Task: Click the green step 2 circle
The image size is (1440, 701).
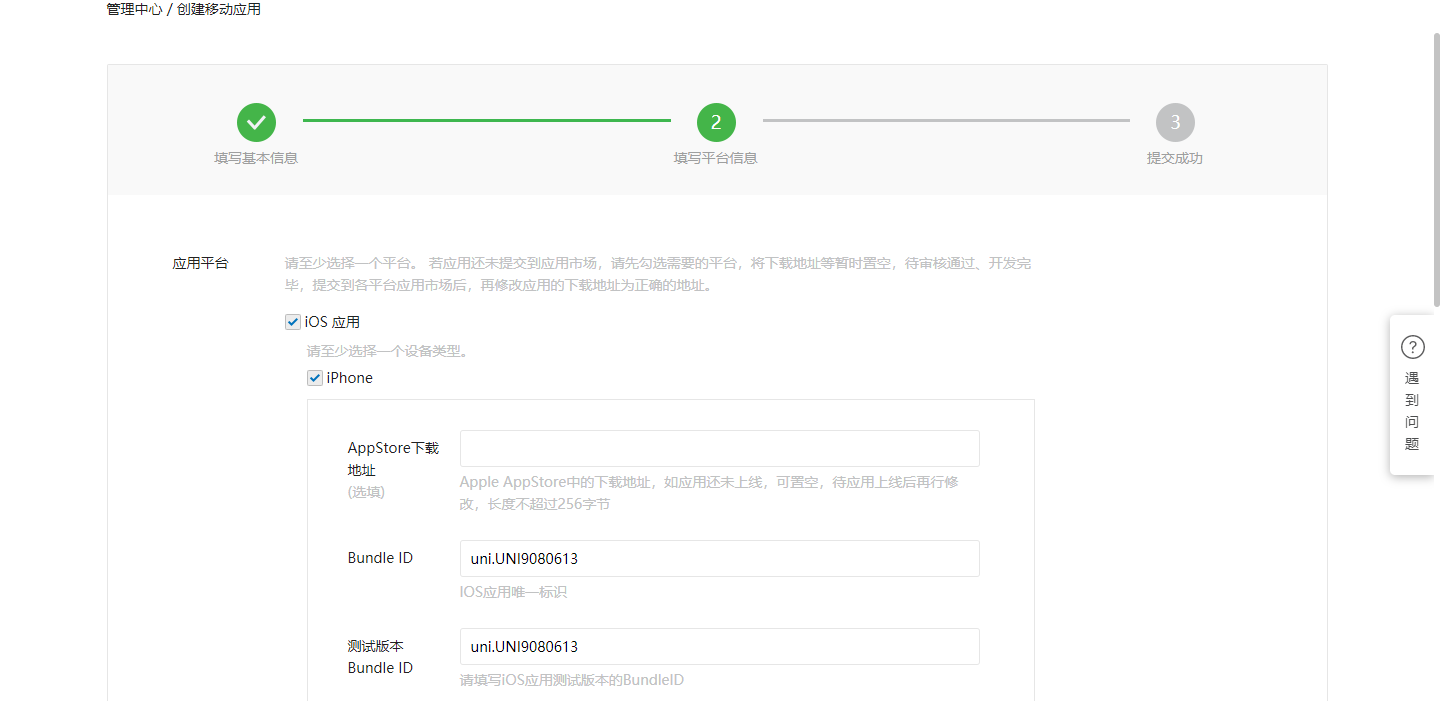Action: coord(716,122)
